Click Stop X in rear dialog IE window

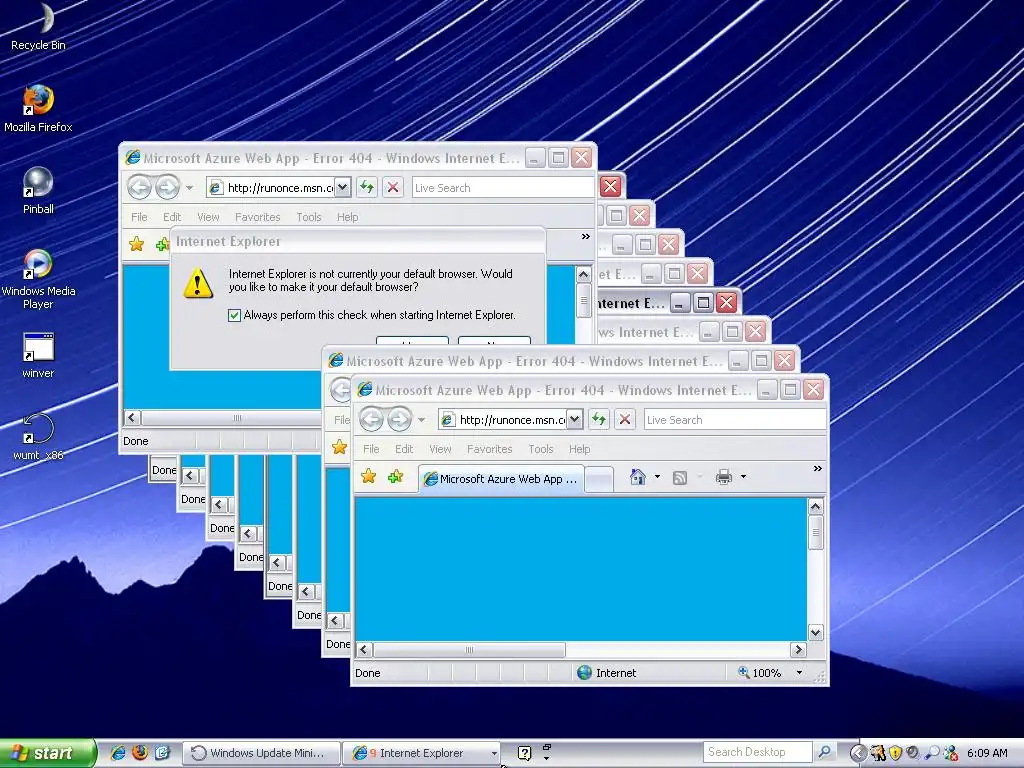click(x=392, y=187)
